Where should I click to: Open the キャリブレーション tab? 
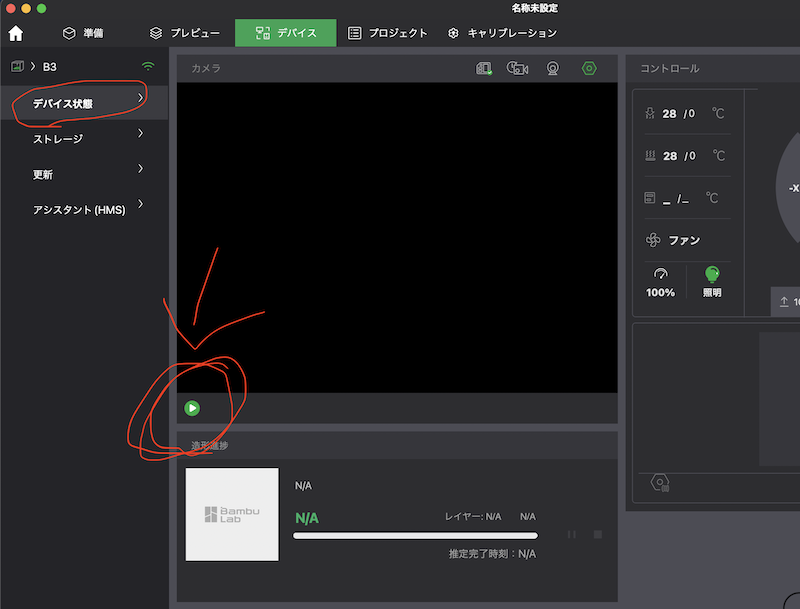coord(501,33)
